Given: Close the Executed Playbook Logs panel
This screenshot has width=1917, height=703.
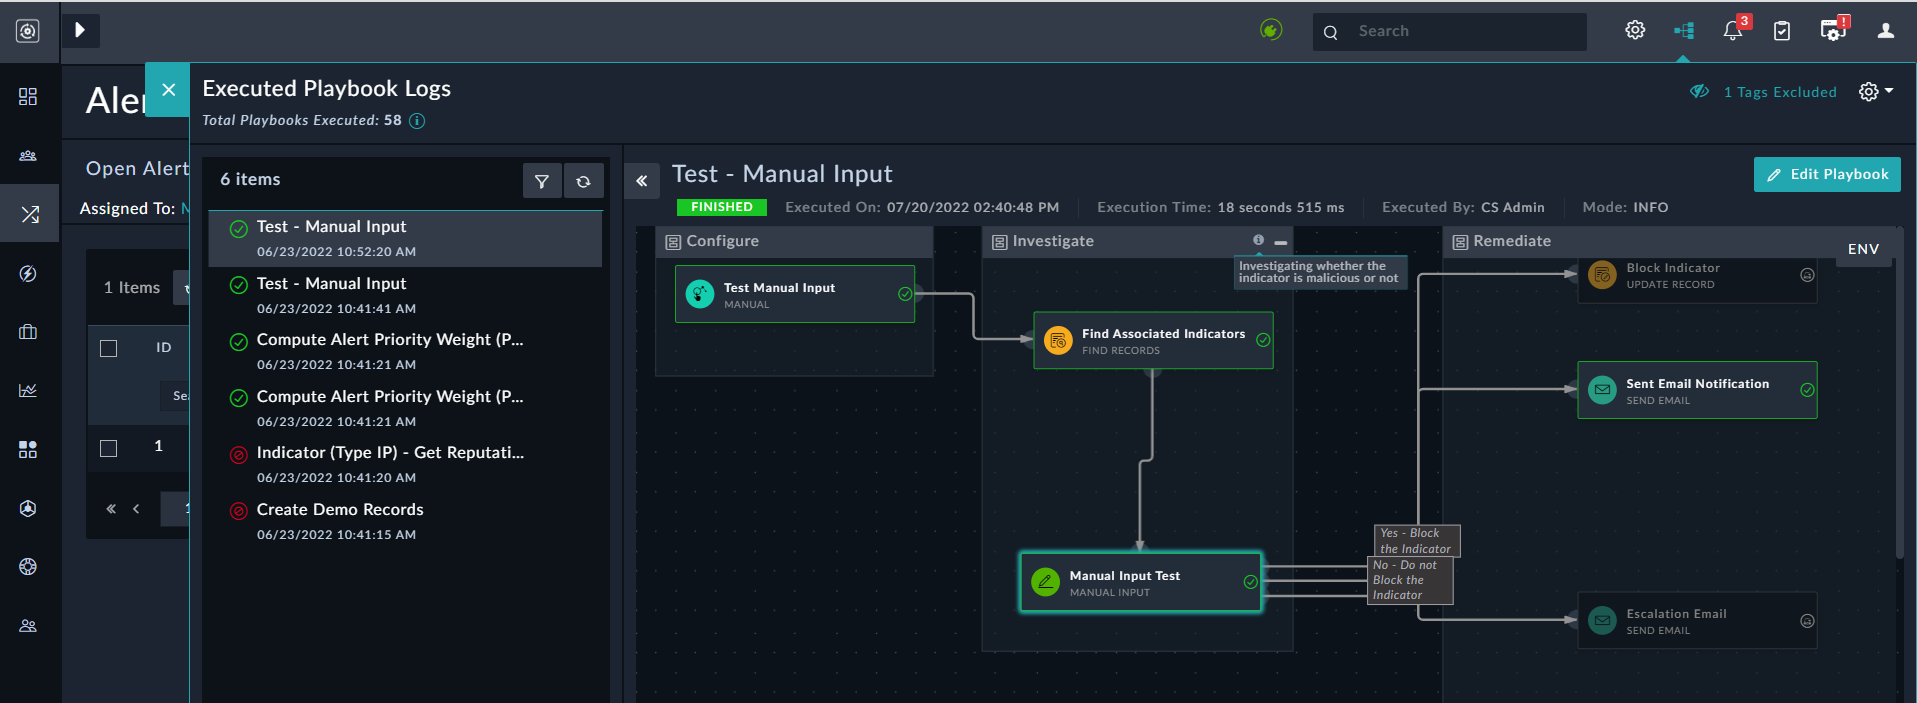Looking at the screenshot, I should click(x=168, y=90).
